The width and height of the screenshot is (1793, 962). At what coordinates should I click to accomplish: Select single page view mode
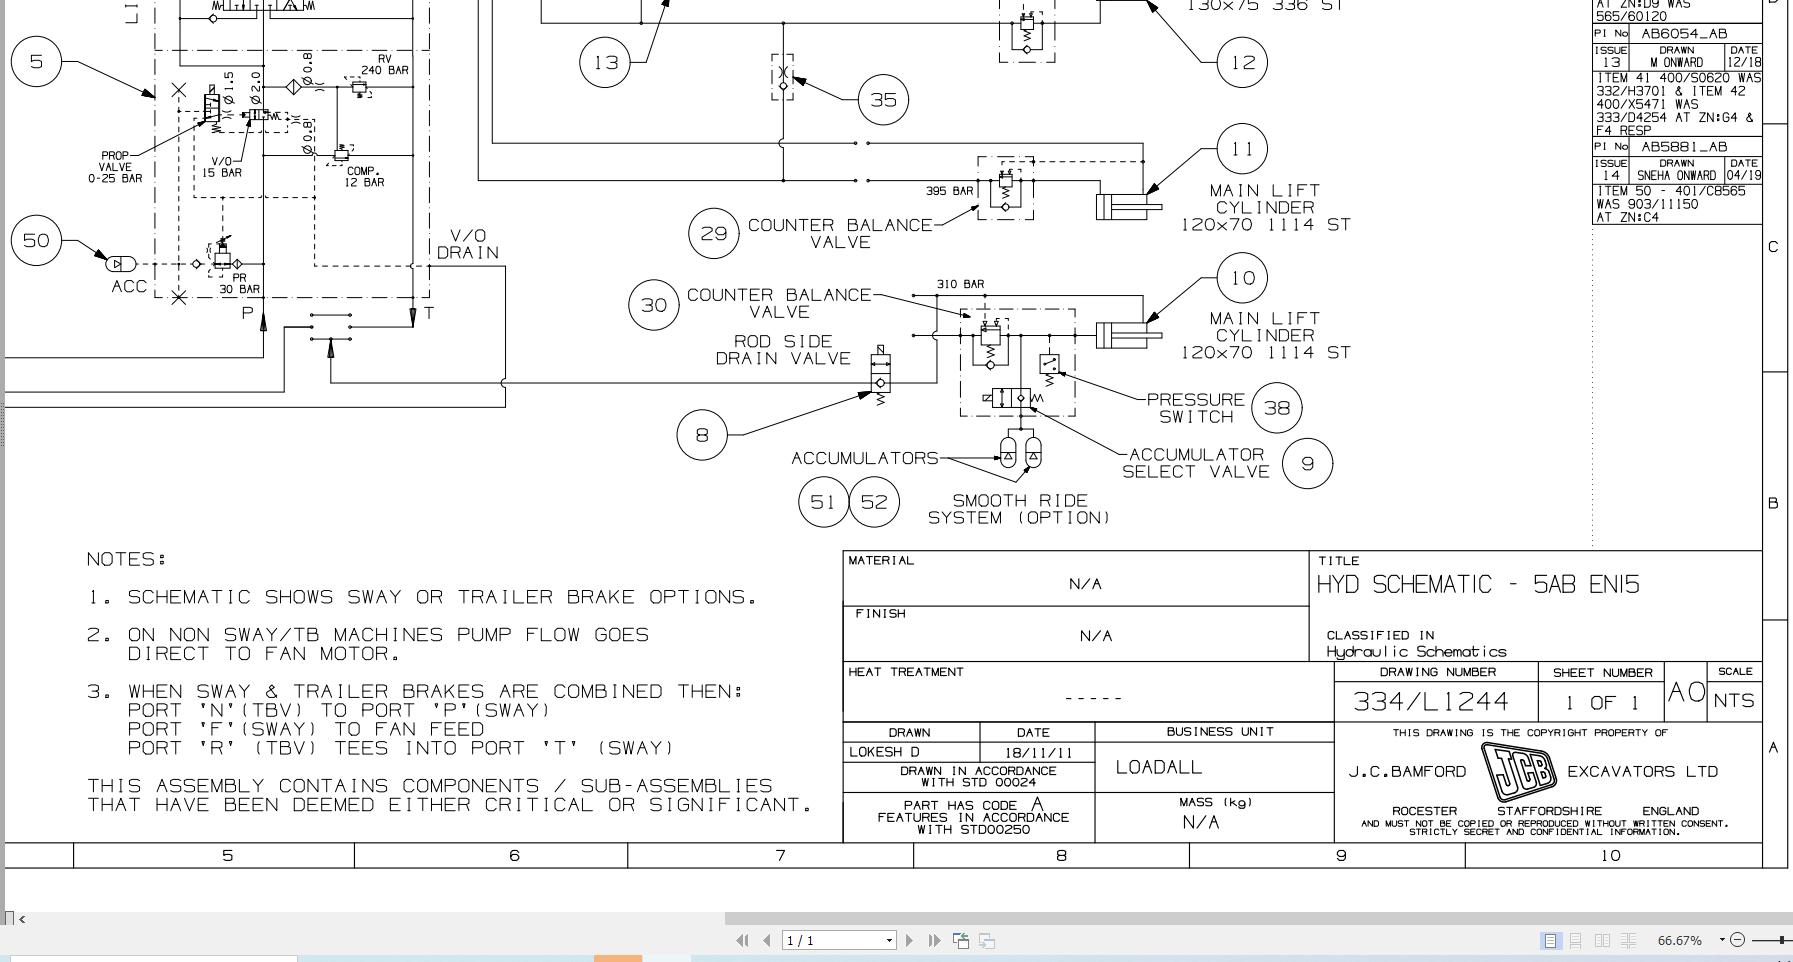(1550, 940)
